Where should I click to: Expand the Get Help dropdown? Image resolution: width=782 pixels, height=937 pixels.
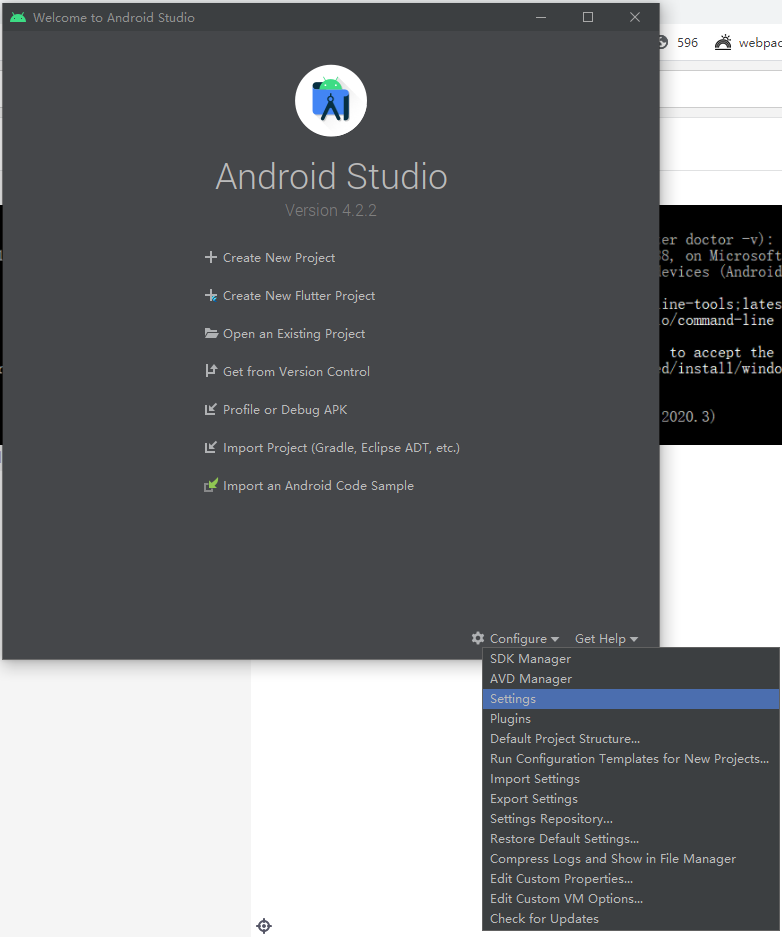tap(606, 638)
